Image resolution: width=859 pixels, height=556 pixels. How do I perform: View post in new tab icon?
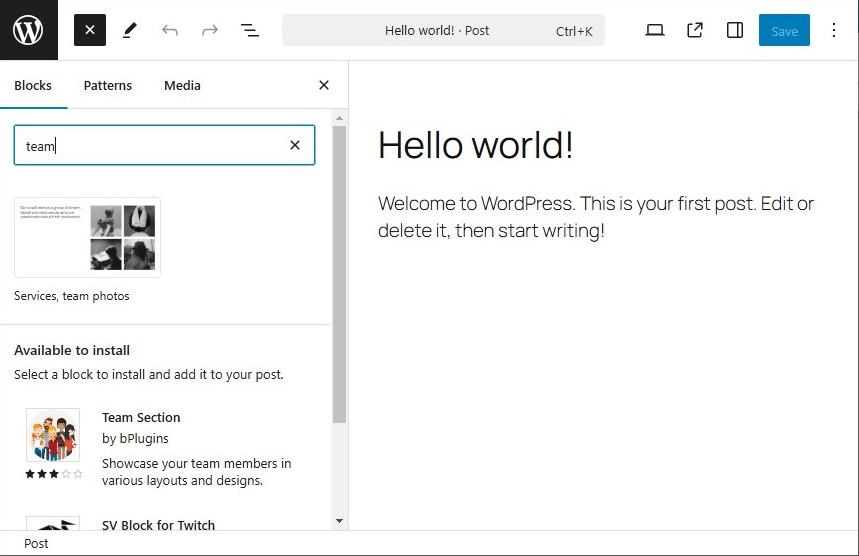click(695, 30)
